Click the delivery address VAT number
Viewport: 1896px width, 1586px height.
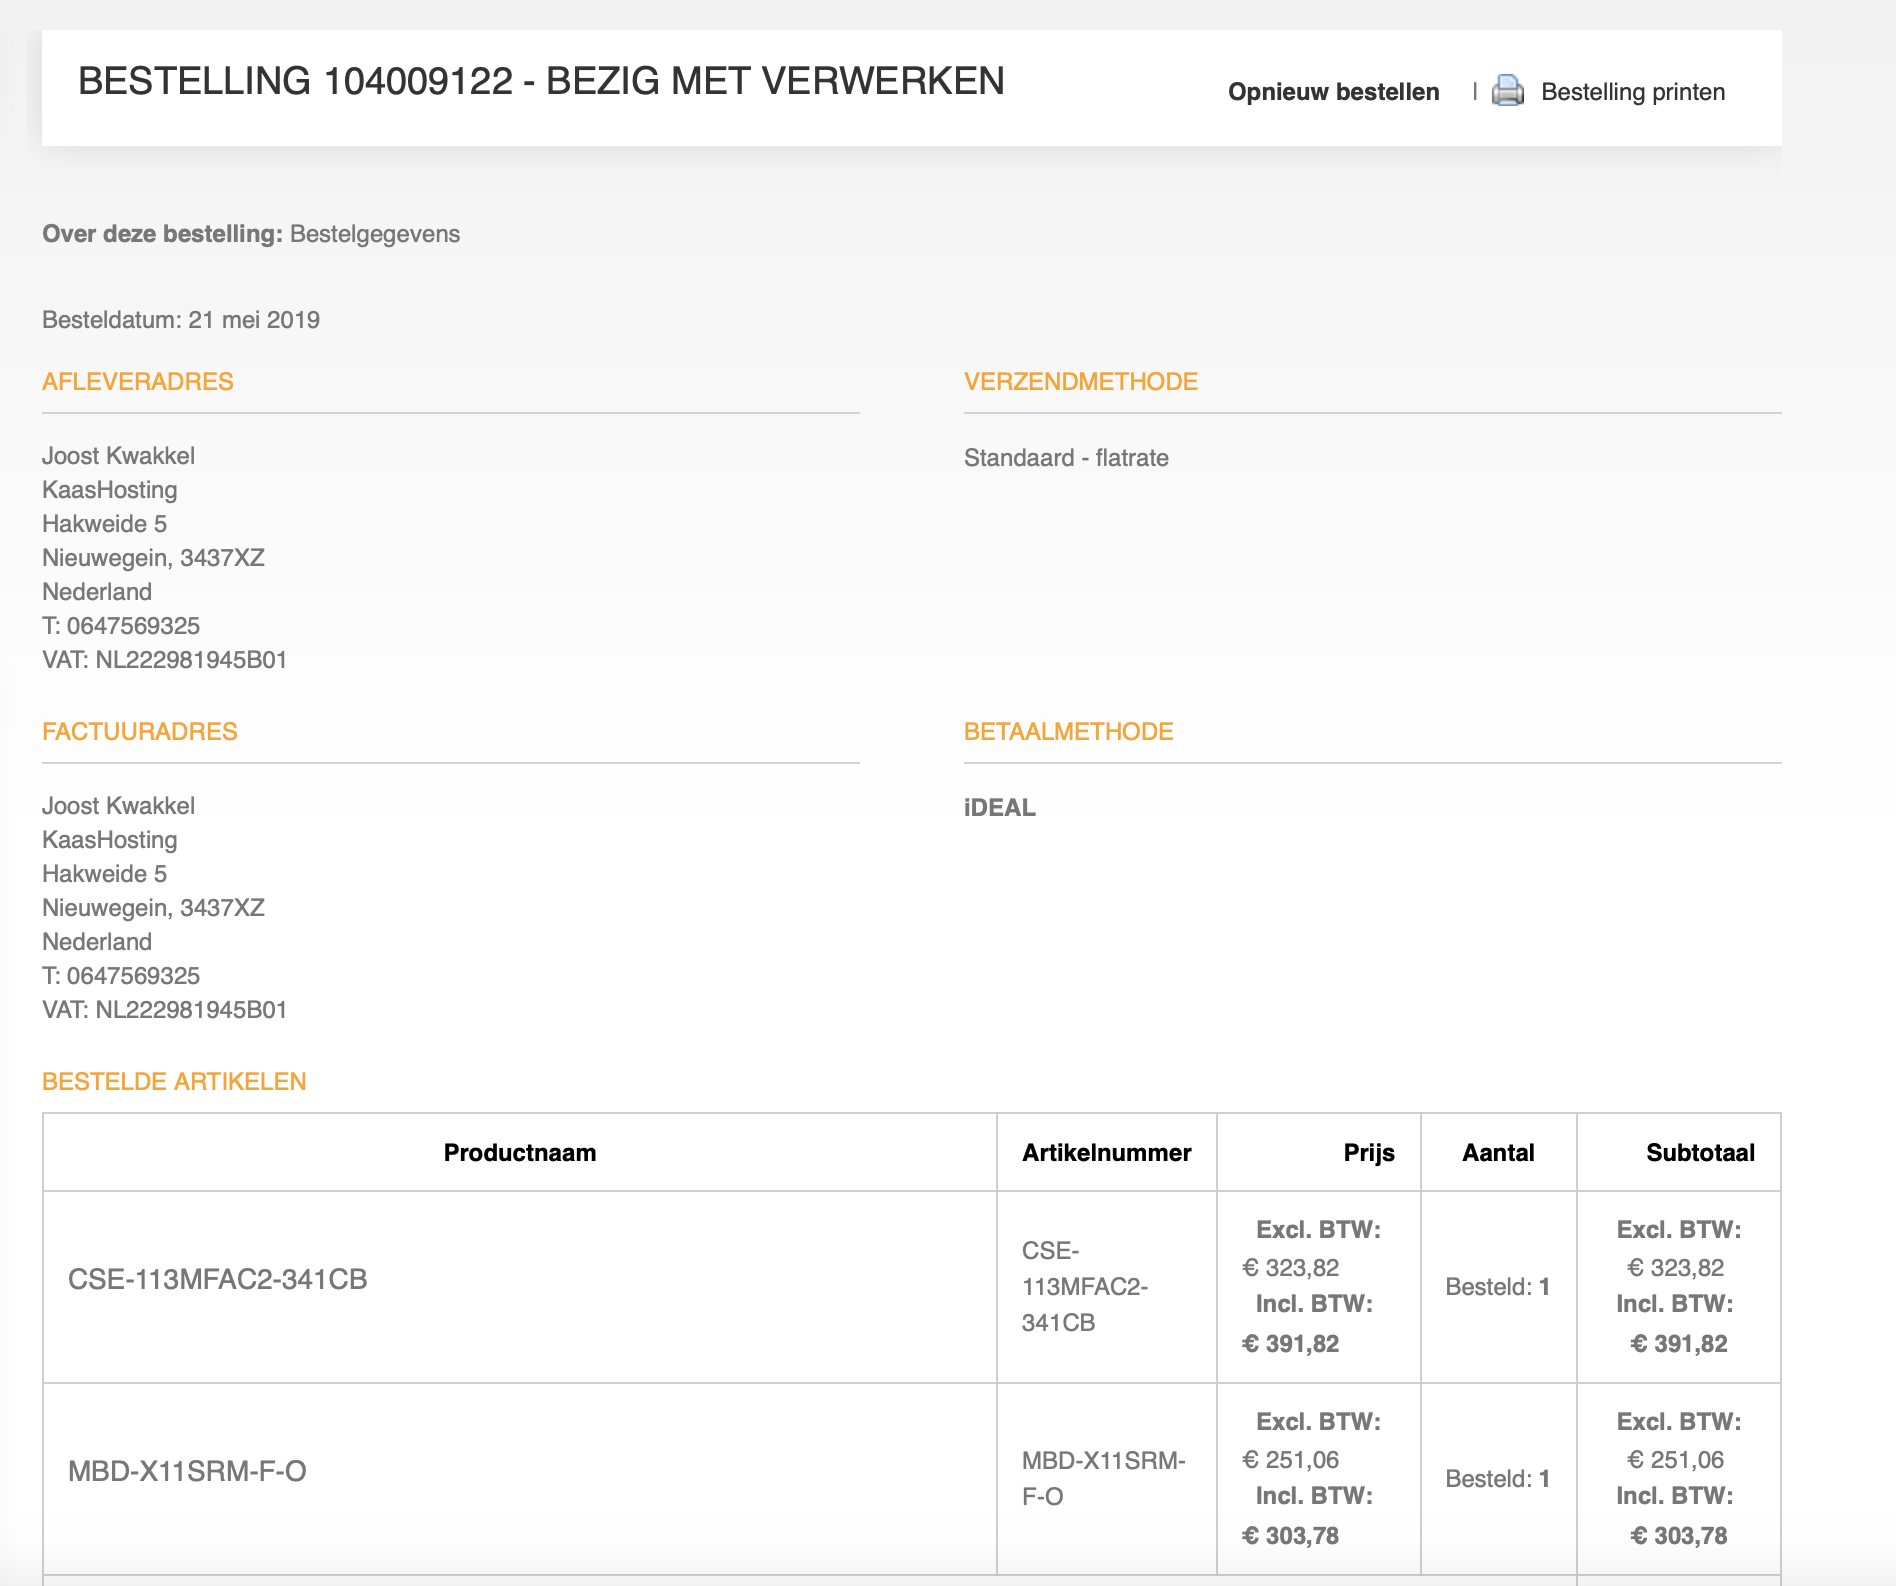pyautogui.click(x=165, y=660)
